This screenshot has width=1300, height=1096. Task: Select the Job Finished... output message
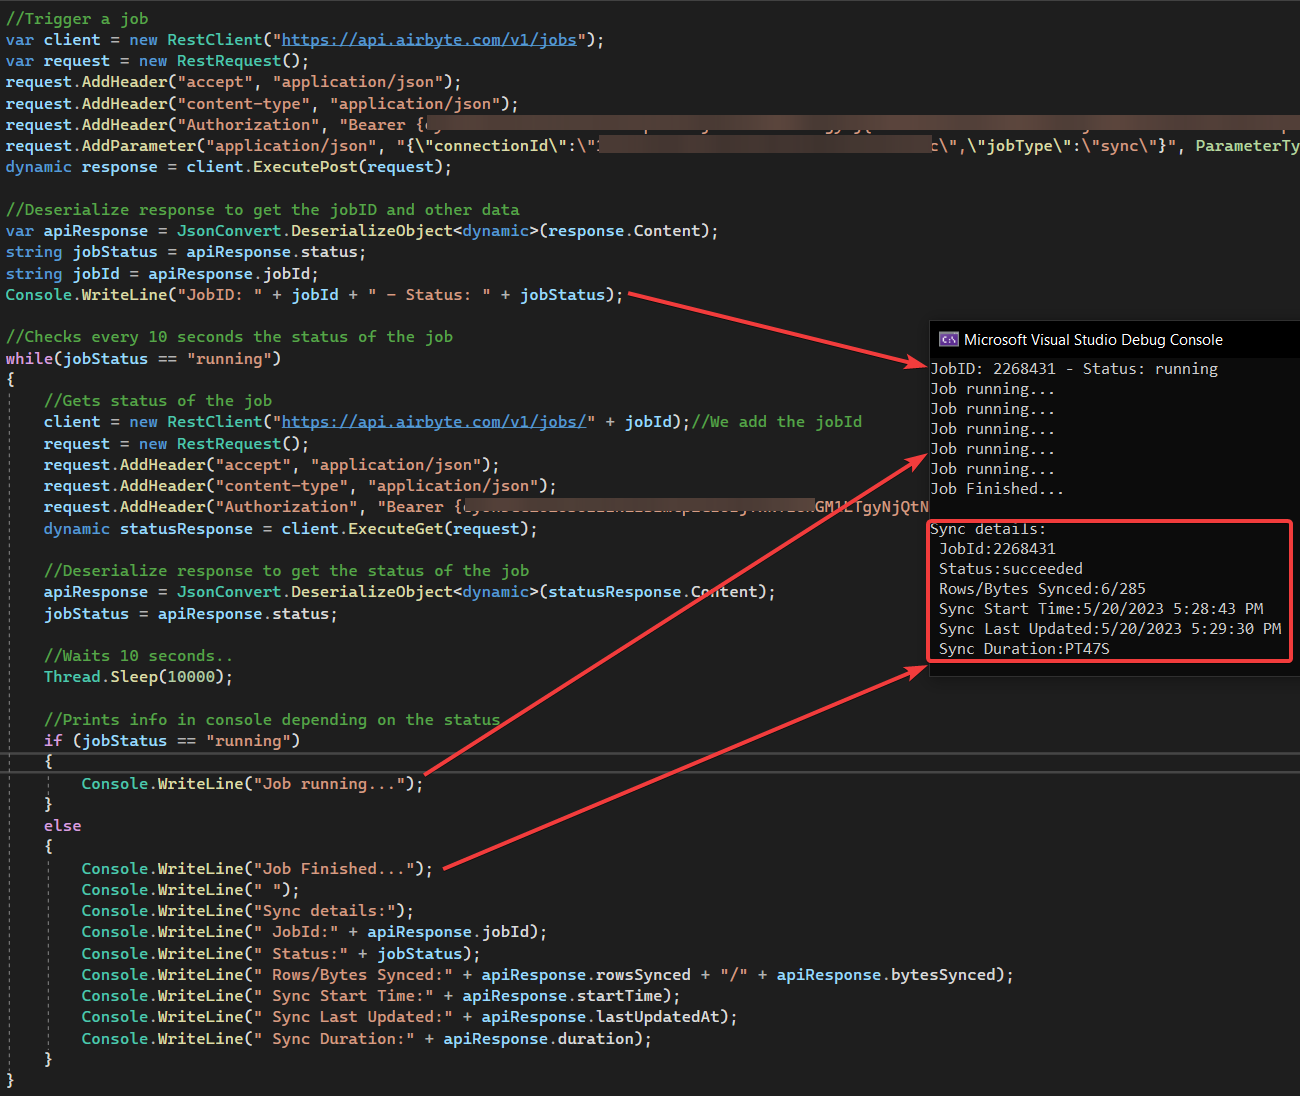coord(996,488)
